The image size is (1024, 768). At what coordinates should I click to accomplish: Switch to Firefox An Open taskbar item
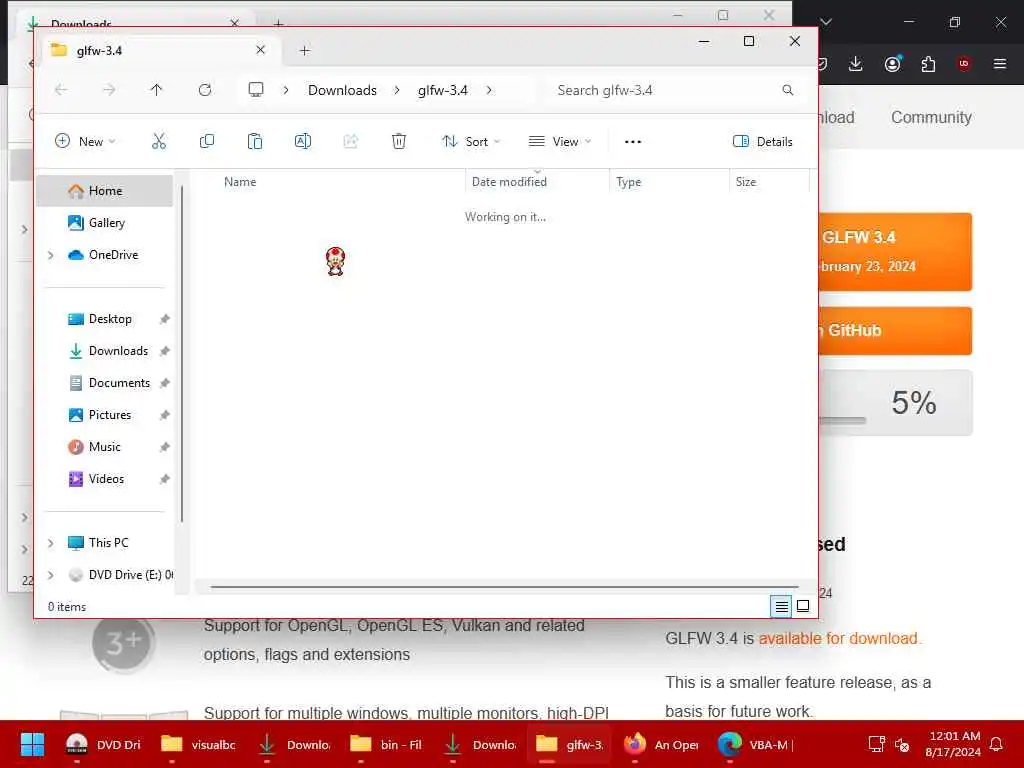click(661, 744)
